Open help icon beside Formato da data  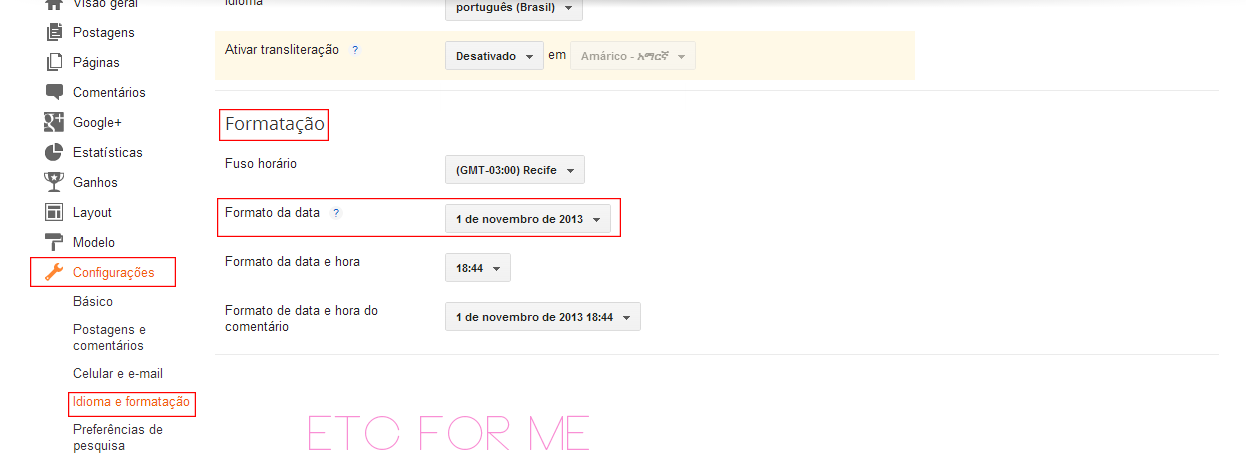[336, 213]
